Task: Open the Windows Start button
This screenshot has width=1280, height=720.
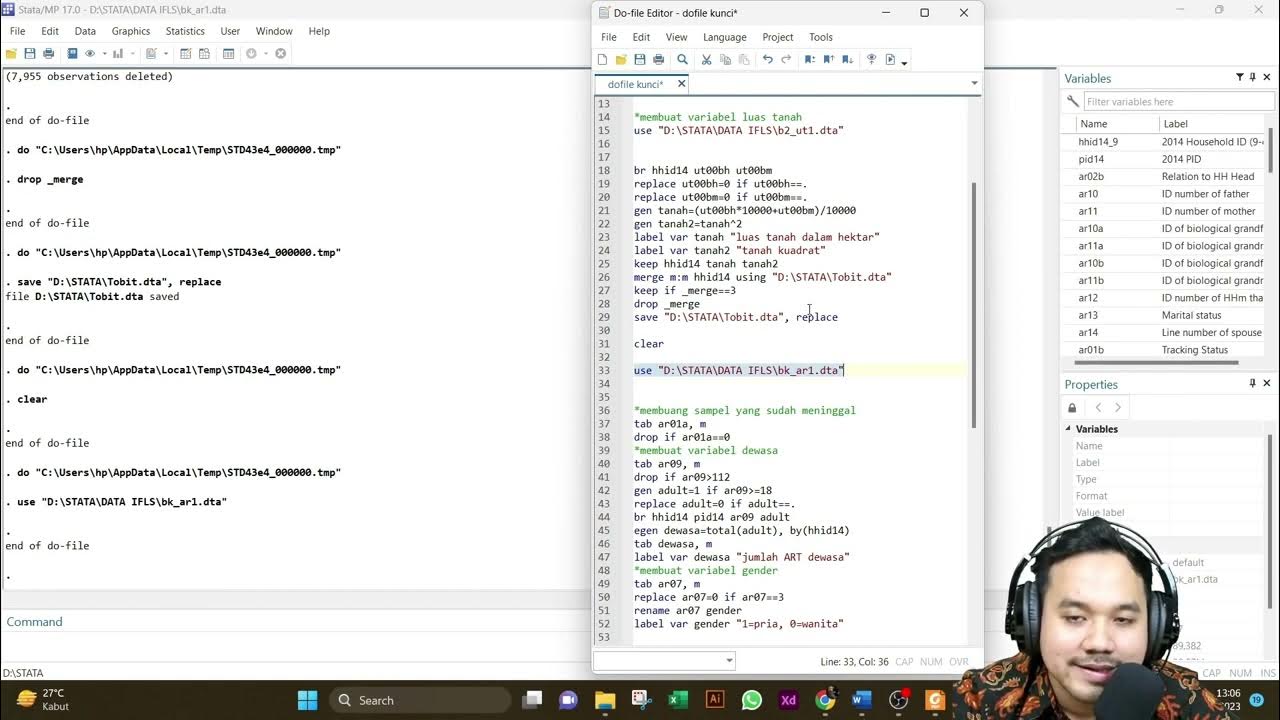Action: [307, 700]
